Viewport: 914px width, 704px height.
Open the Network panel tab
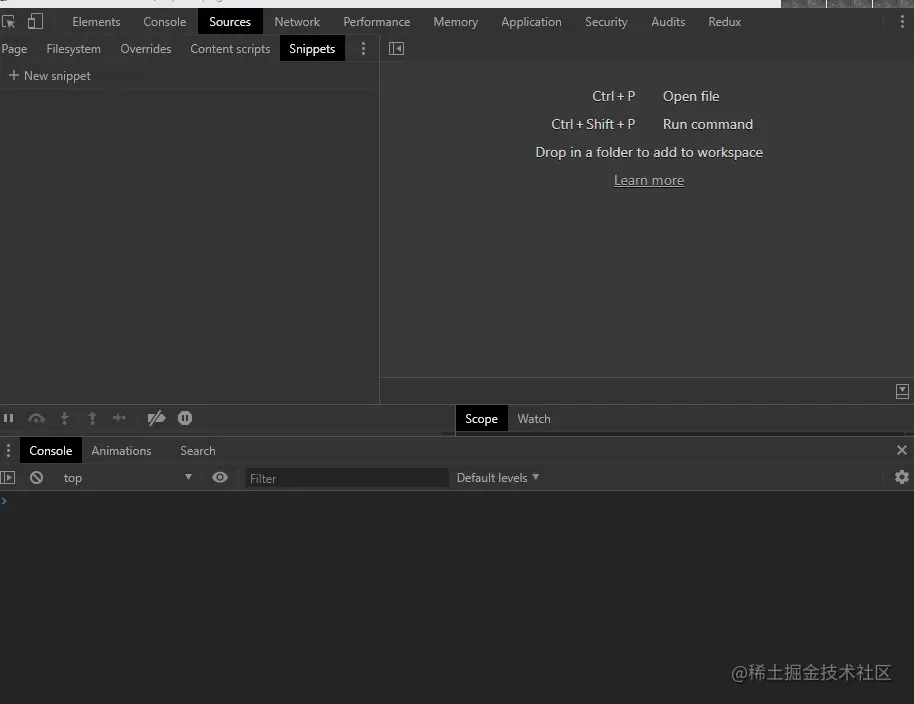297,22
